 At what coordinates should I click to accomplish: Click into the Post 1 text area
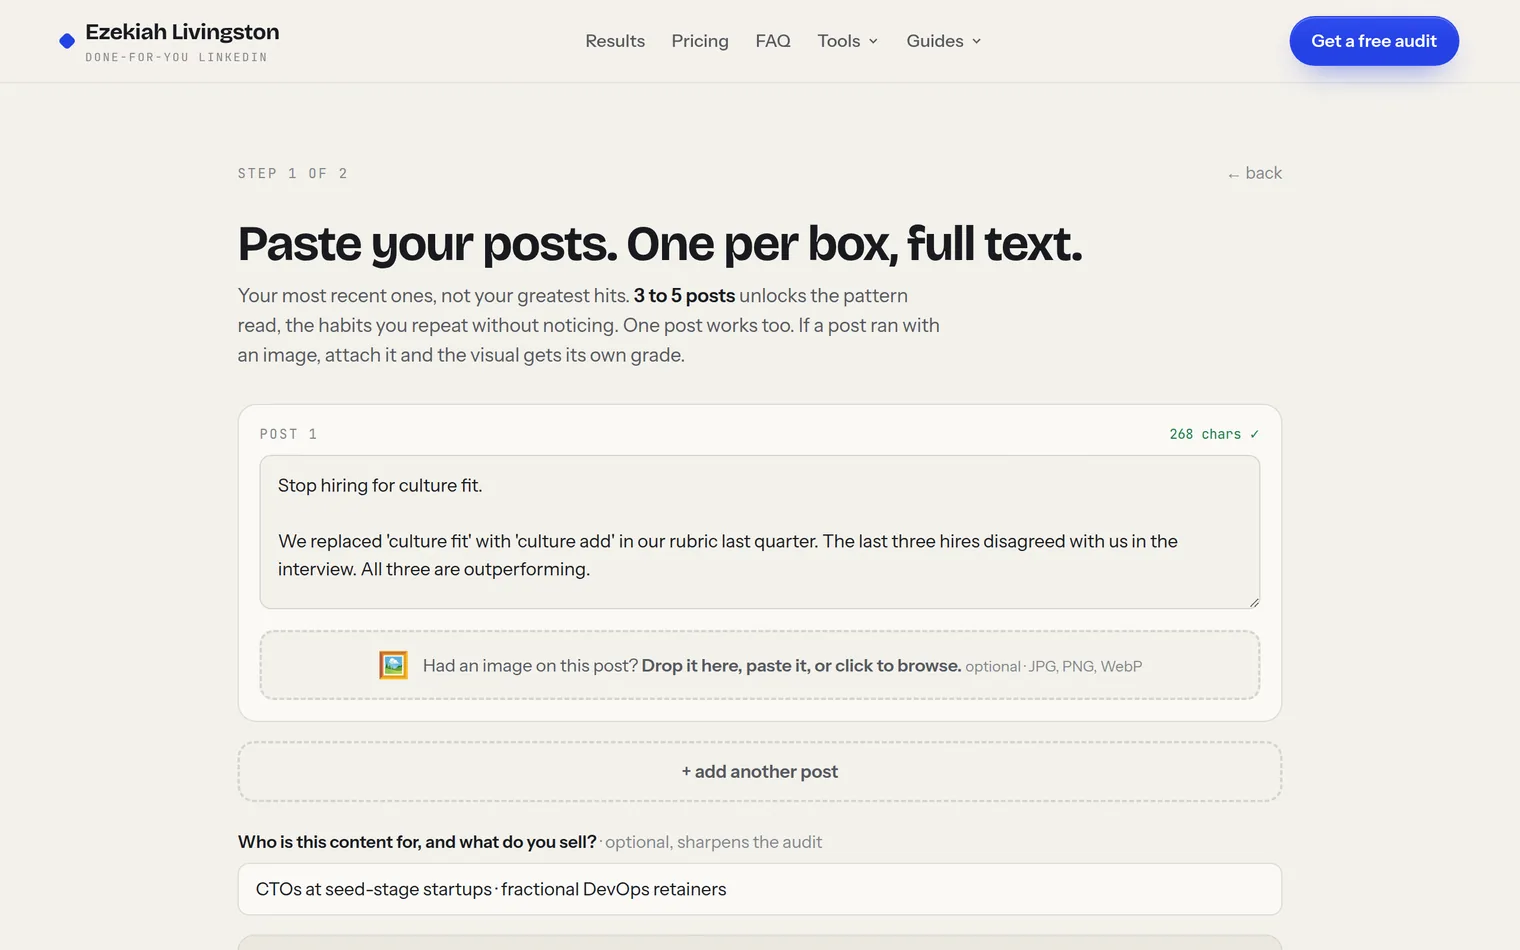click(760, 532)
